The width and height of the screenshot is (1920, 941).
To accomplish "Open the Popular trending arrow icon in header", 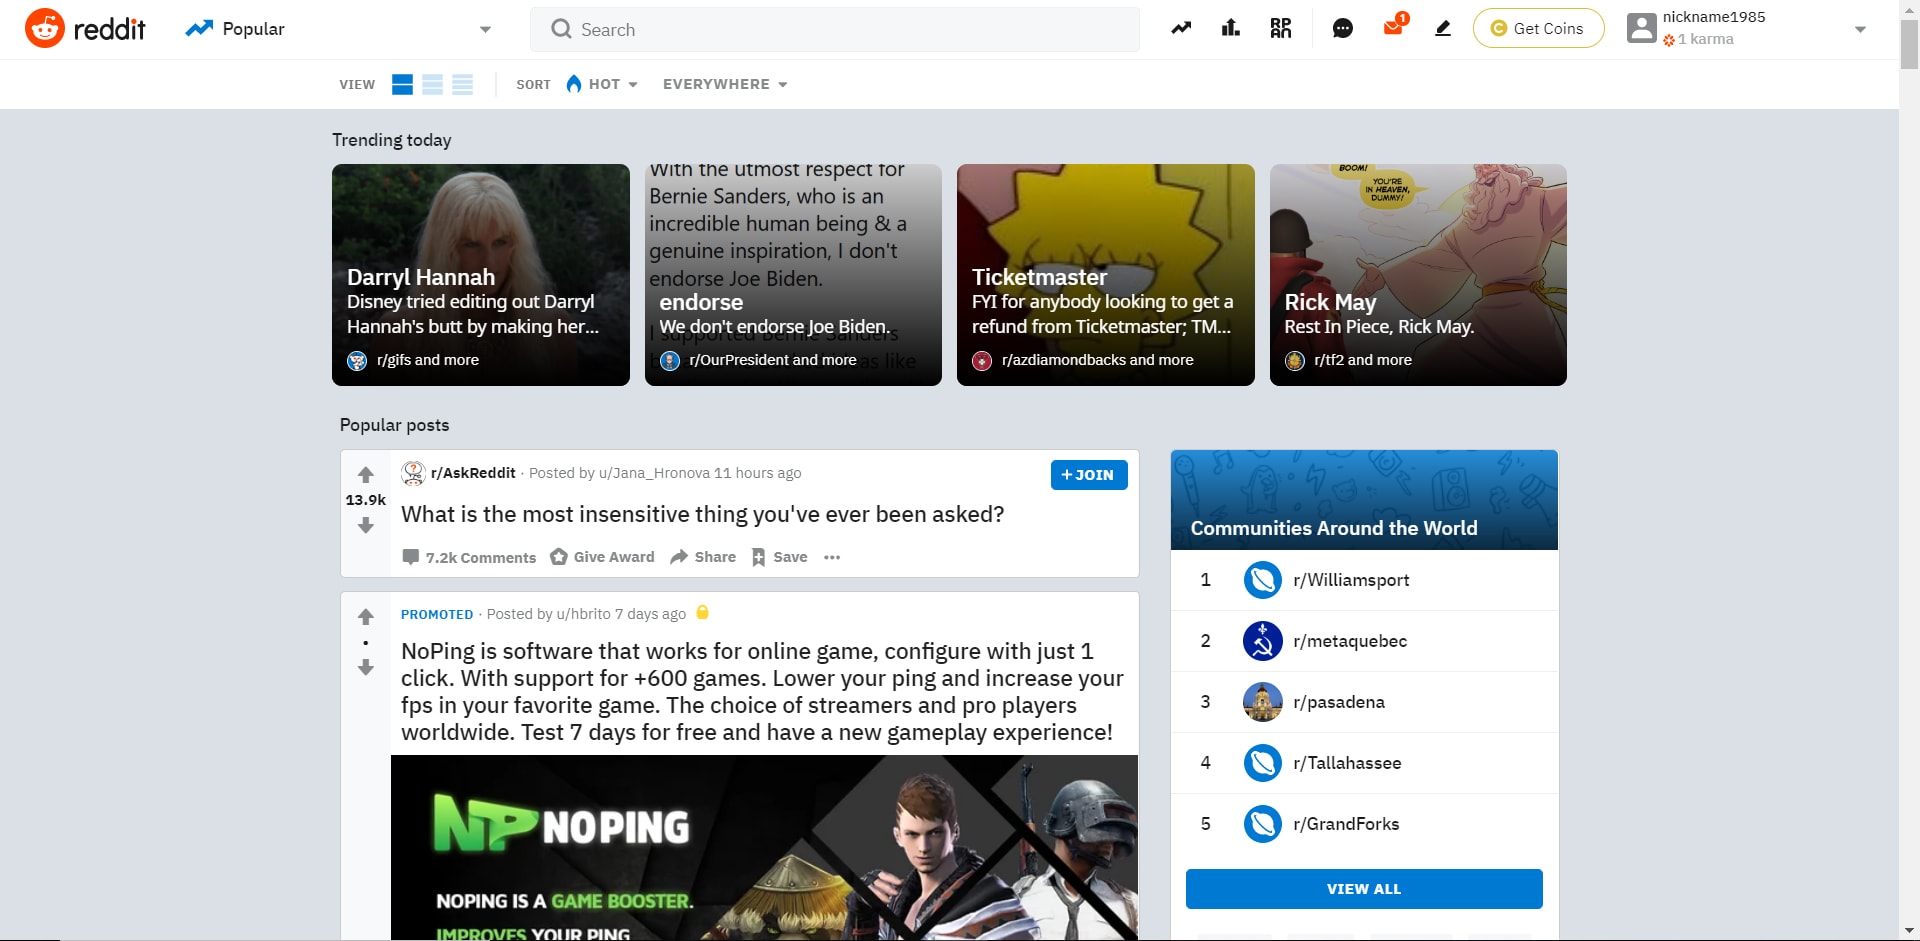I will tap(1181, 29).
